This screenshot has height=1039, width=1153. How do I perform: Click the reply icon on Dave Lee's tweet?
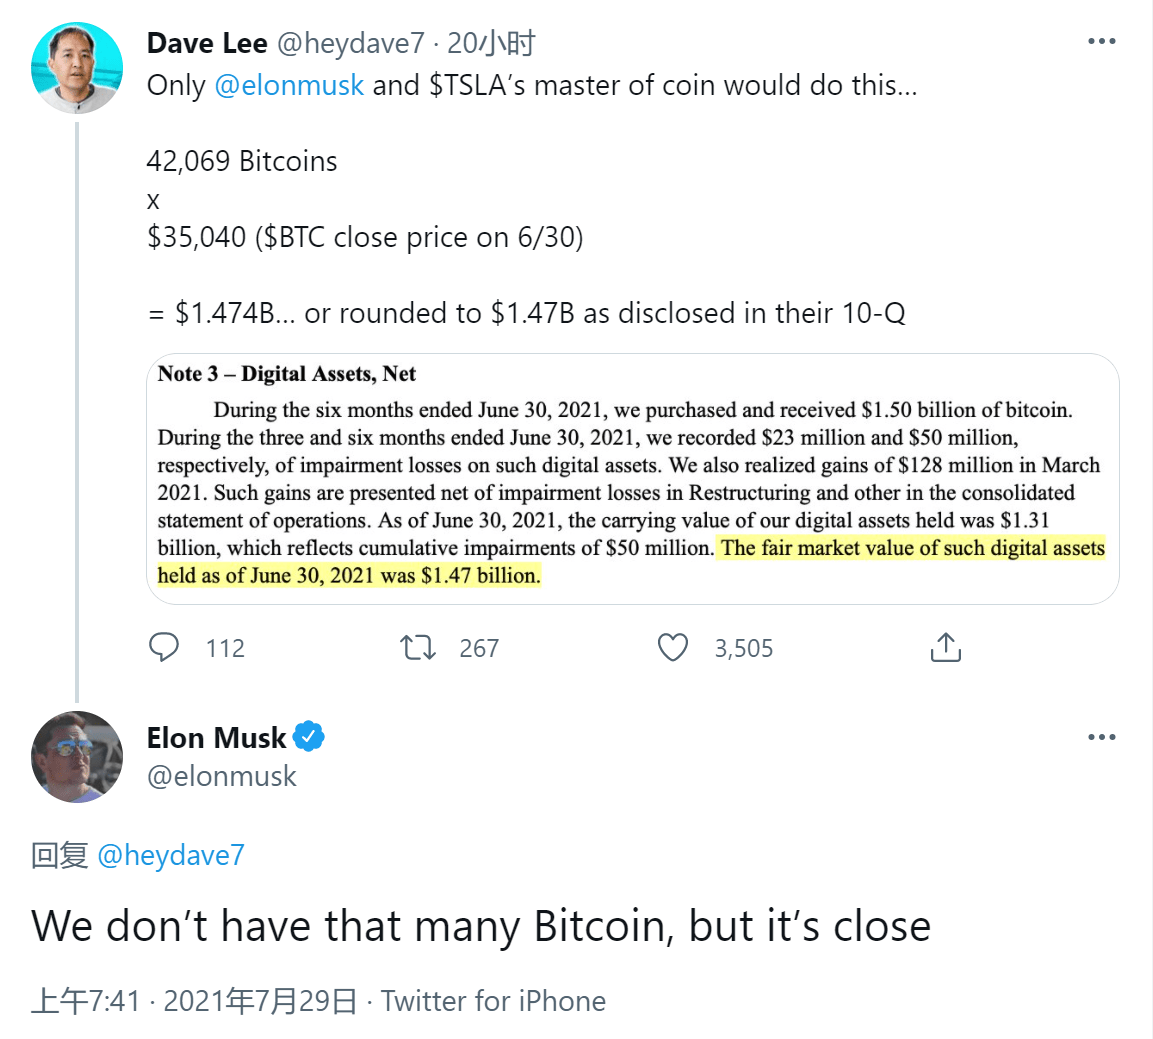click(164, 648)
